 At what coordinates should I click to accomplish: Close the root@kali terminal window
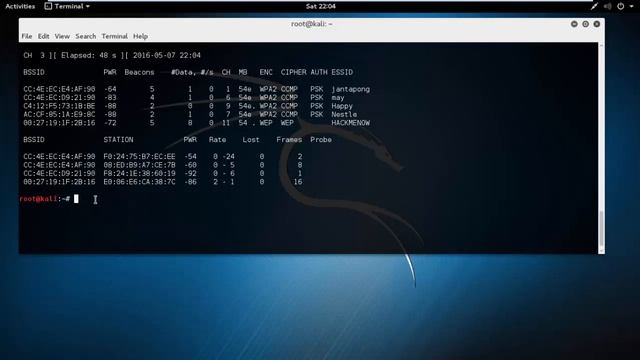tap(597, 24)
